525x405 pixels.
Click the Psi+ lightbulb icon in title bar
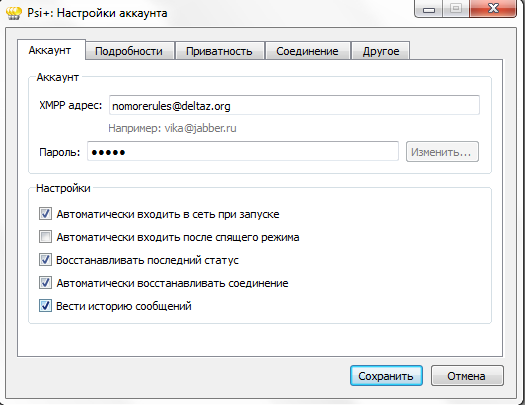click(x=14, y=13)
